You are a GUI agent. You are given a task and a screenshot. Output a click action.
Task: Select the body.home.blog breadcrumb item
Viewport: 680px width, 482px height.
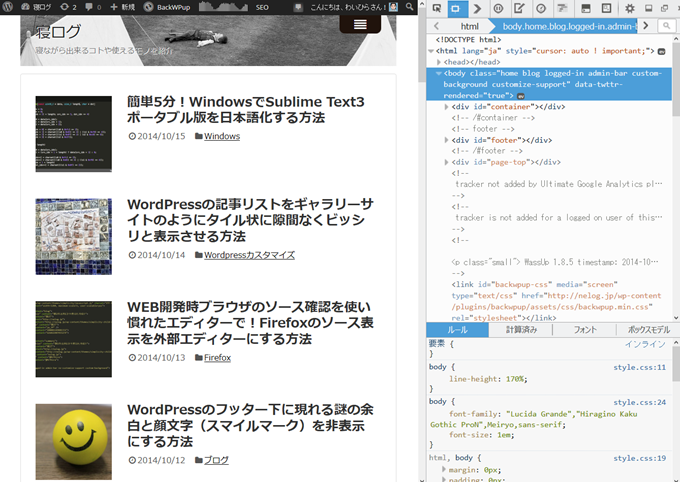coord(569,26)
